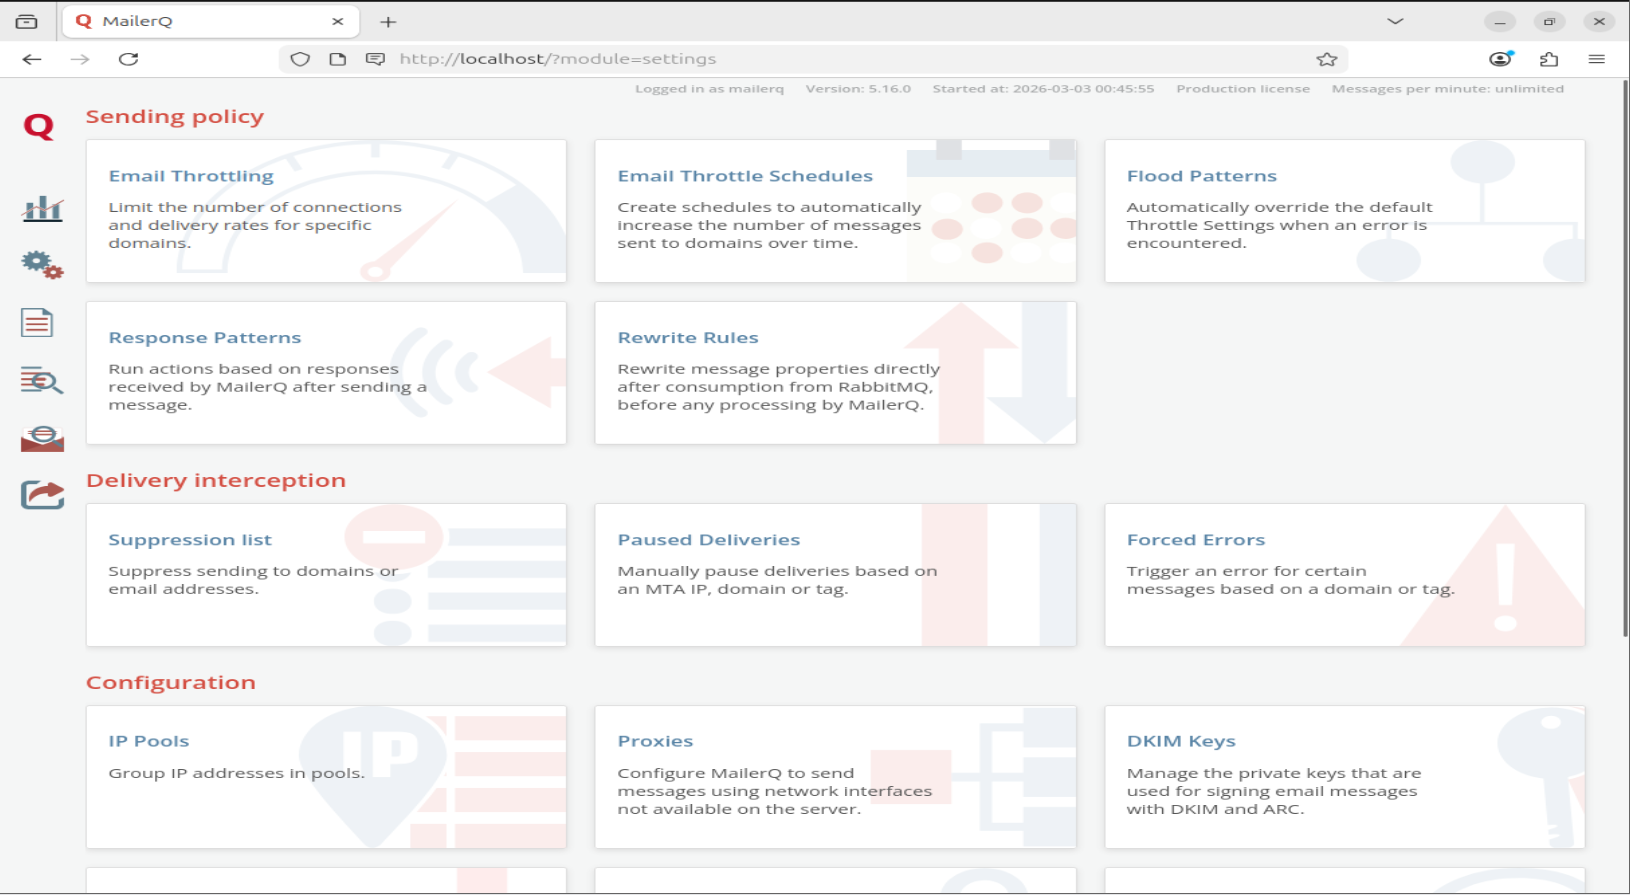Open the browser hamburger menu

pos(1597,59)
